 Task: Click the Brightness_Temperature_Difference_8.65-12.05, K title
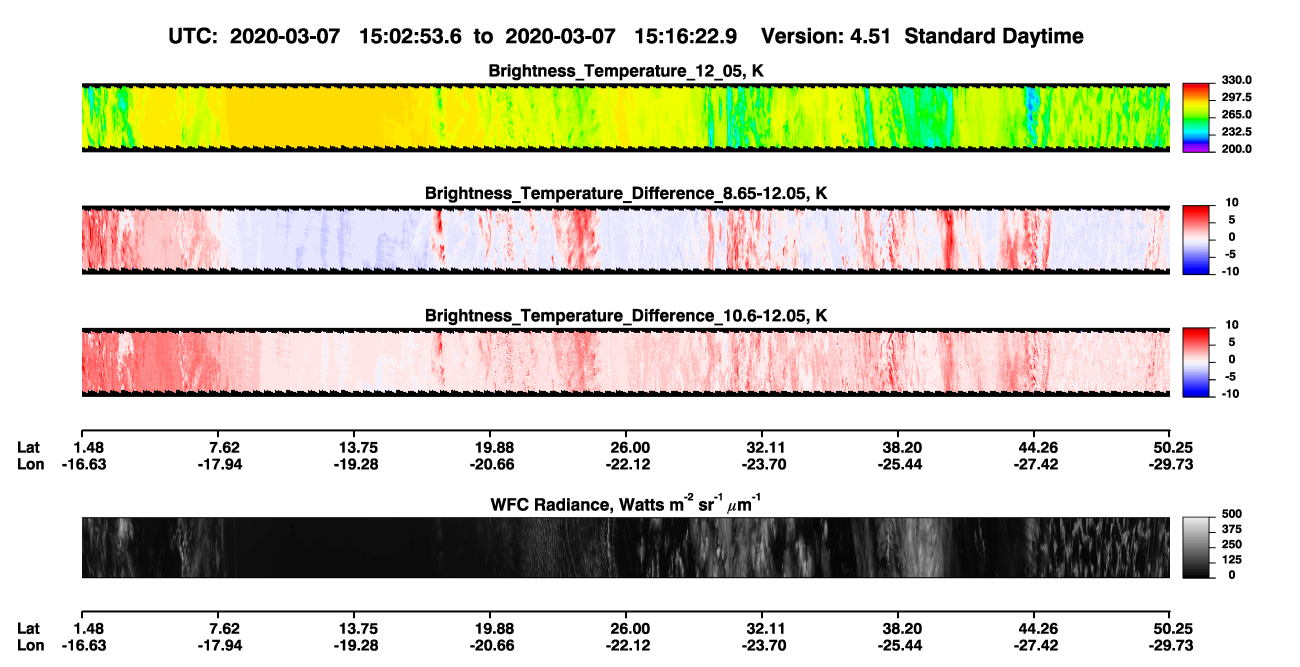point(626,193)
